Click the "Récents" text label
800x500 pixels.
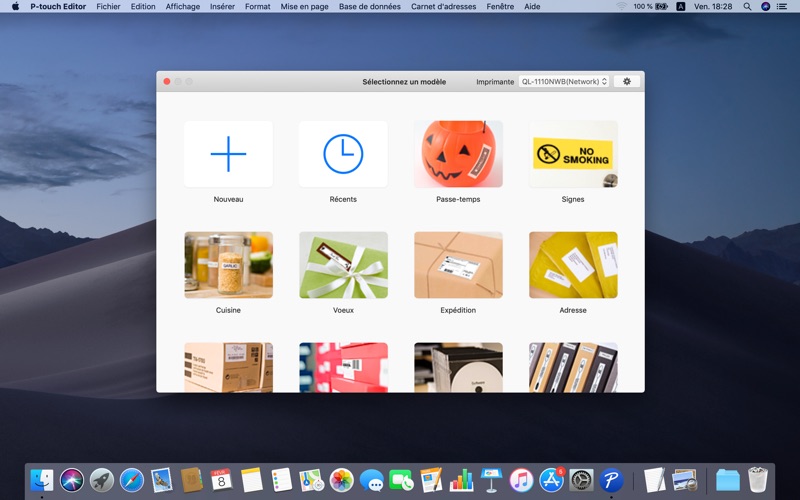[x=343, y=199]
